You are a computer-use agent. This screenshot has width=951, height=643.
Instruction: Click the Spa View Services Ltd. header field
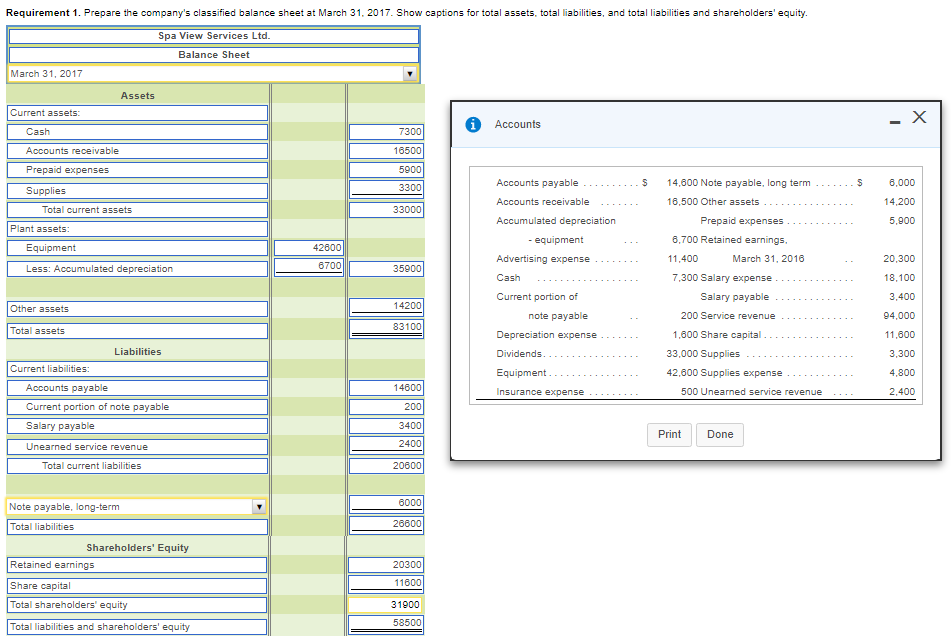214,36
